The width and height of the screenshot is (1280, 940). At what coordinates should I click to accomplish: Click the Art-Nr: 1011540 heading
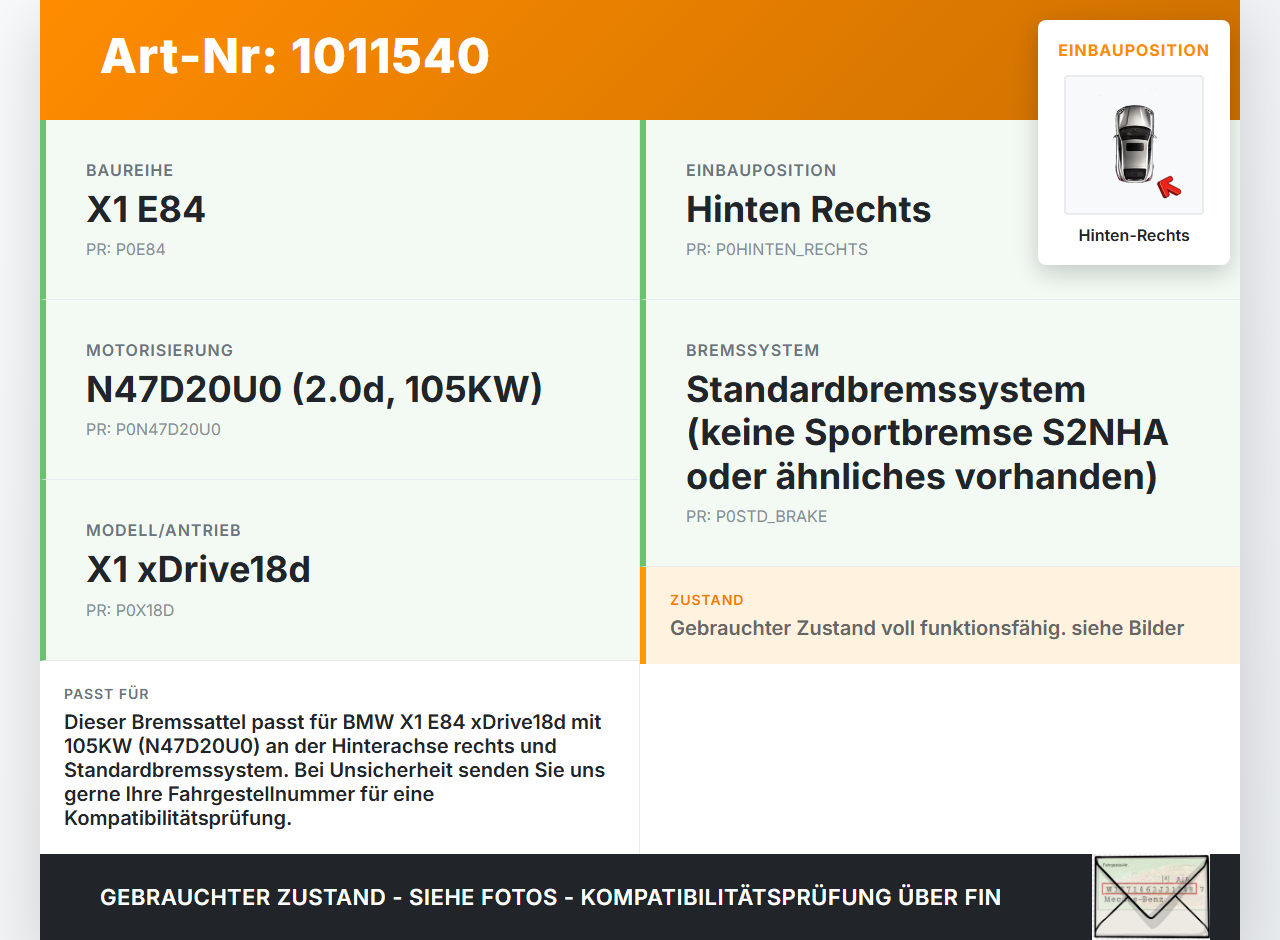(x=294, y=57)
